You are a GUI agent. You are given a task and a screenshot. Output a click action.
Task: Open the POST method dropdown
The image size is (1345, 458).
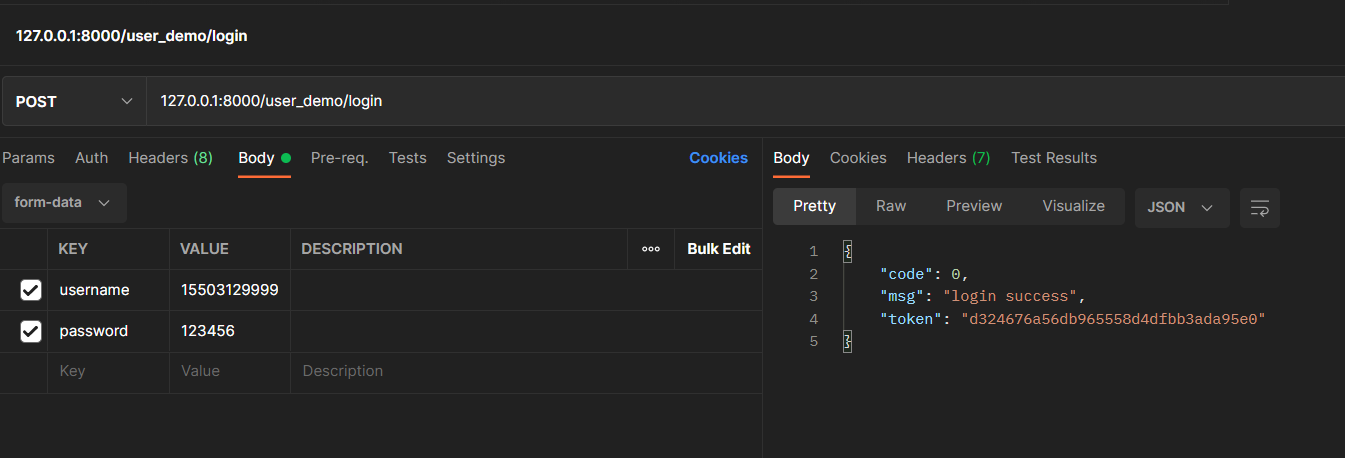(x=73, y=101)
